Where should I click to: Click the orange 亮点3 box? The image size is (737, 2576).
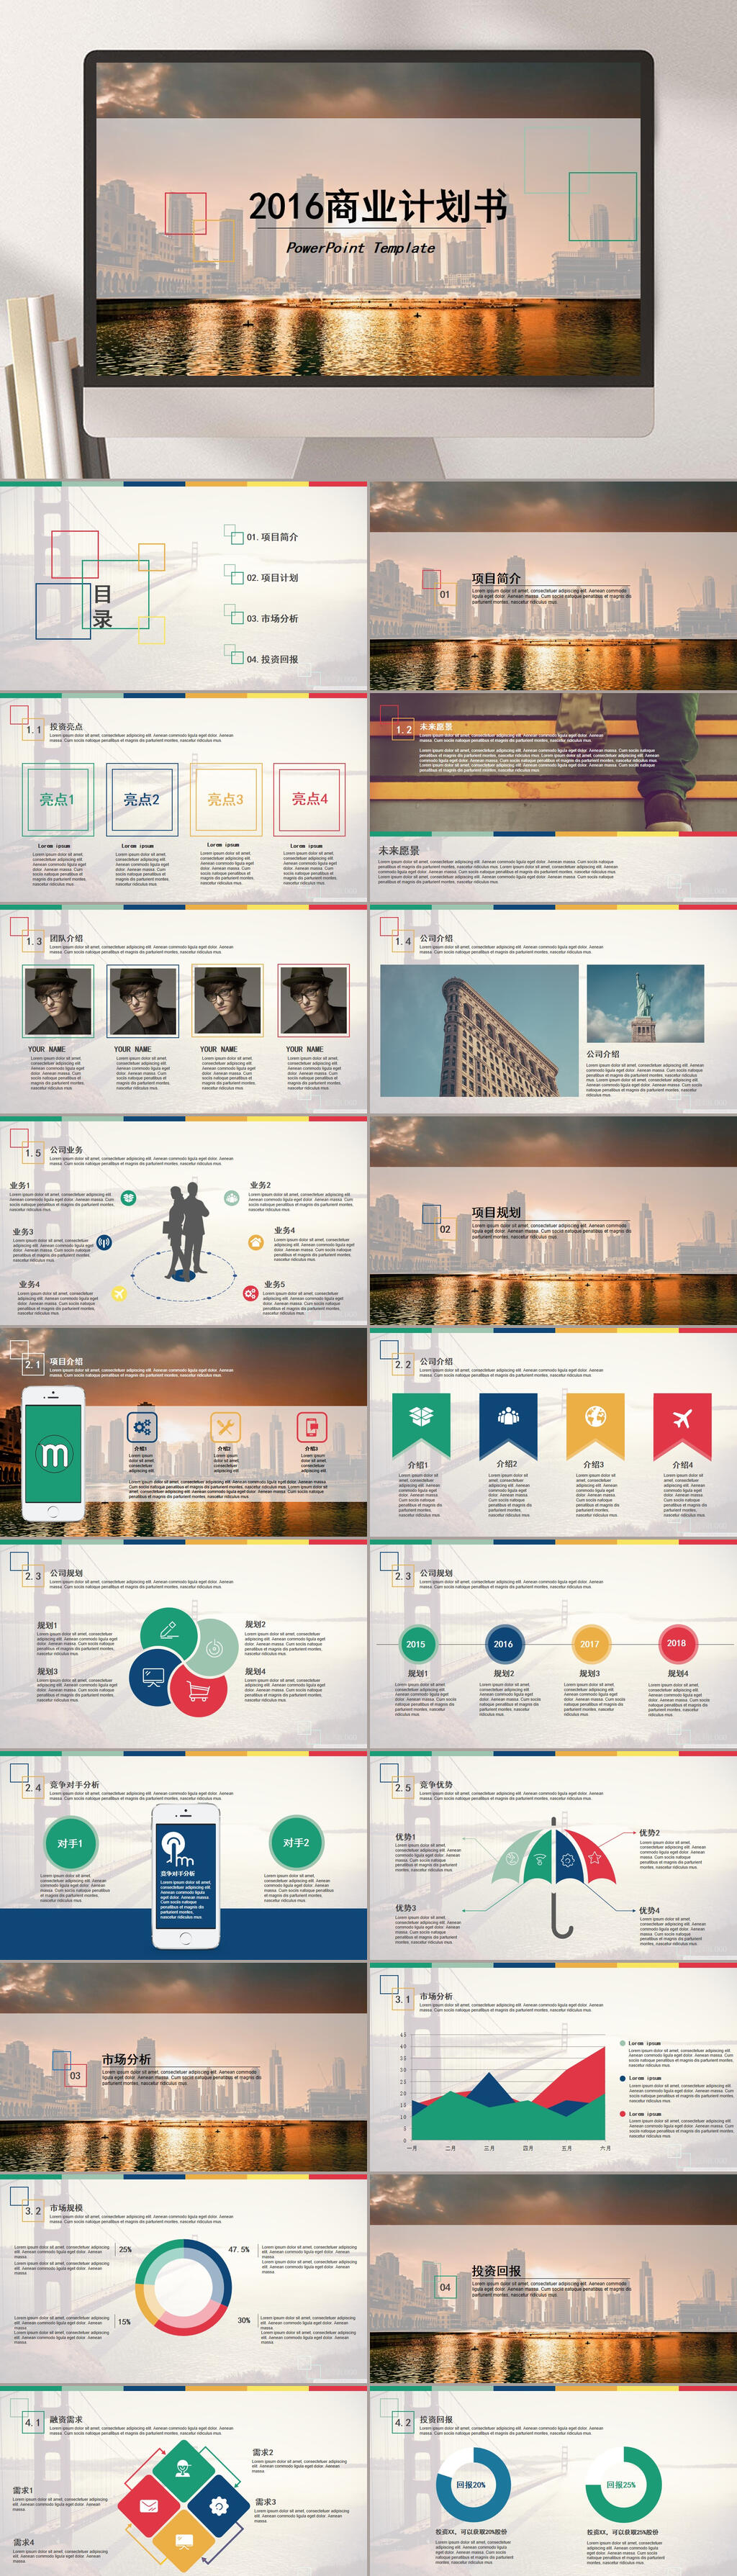pos(226,799)
